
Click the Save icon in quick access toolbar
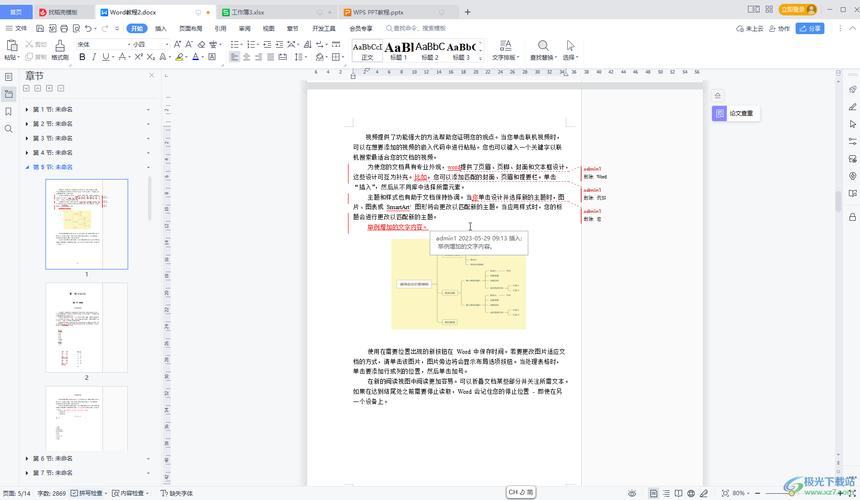click(x=40, y=28)
